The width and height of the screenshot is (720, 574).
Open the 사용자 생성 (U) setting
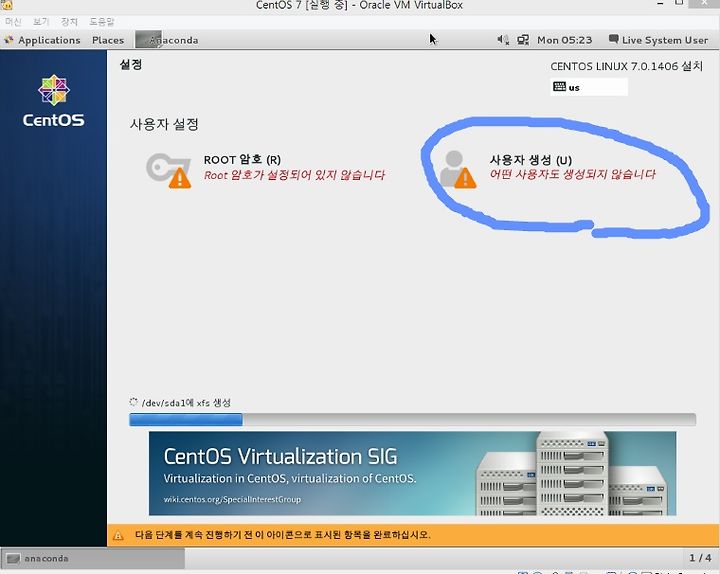point(547,168)
